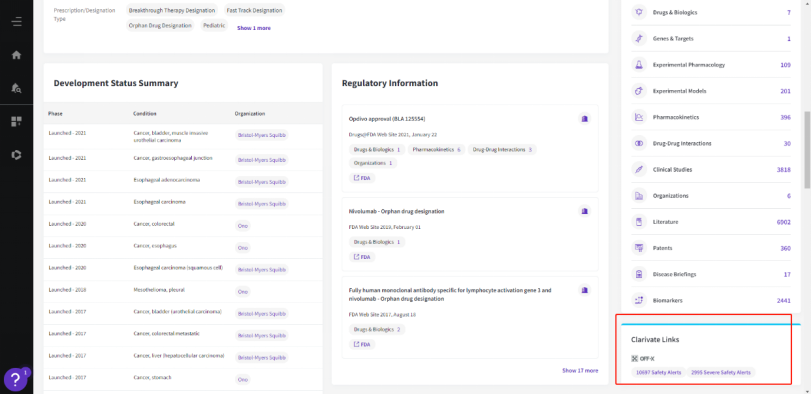Click the Pharmacokinetics 6 chip under Opdivo approval
Screen dimensions: 811x394
tap(436, 149)
